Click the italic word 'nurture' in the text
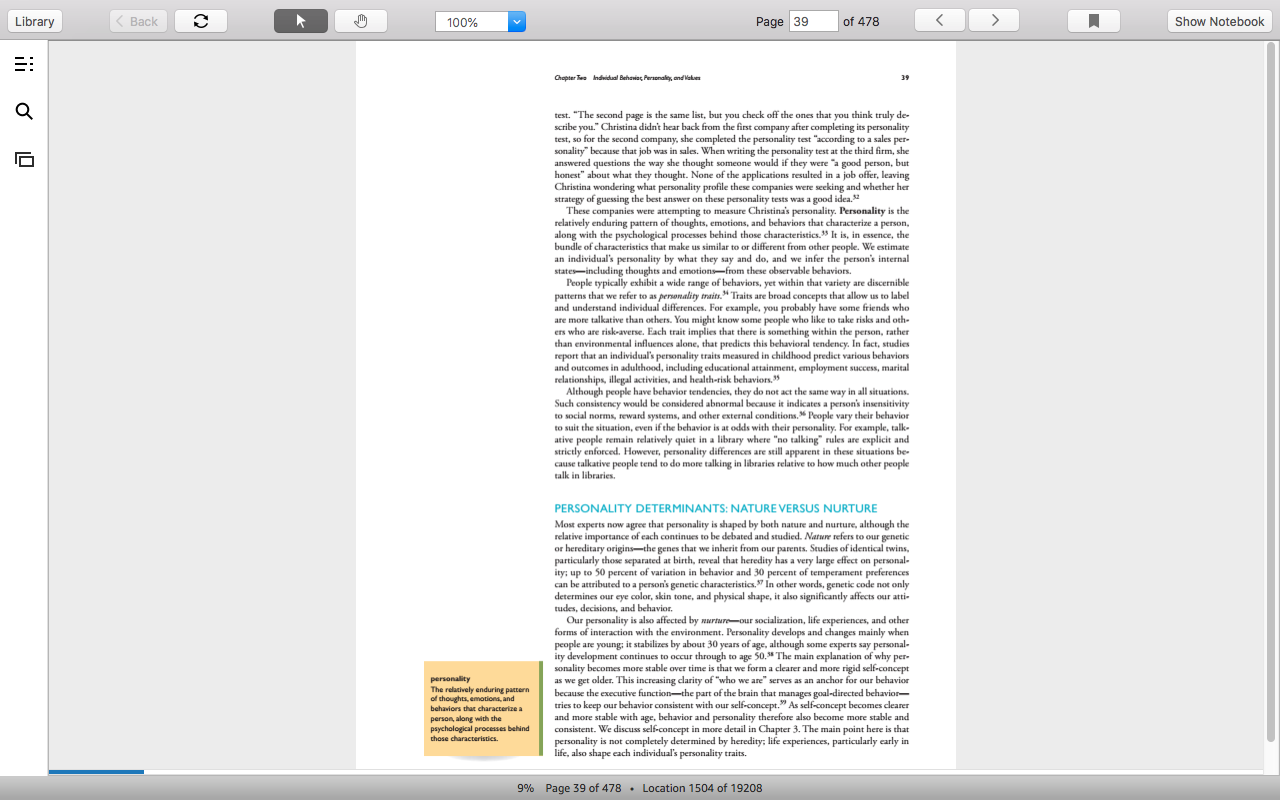 point(715,620)
